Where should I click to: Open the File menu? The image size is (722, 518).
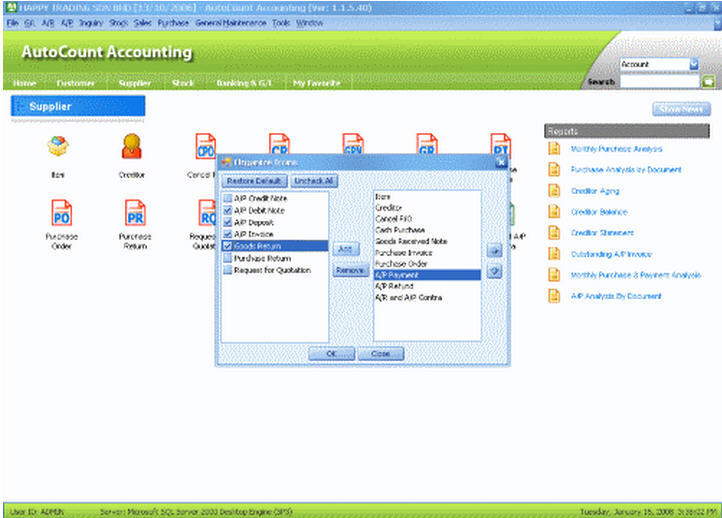point(12,23)
